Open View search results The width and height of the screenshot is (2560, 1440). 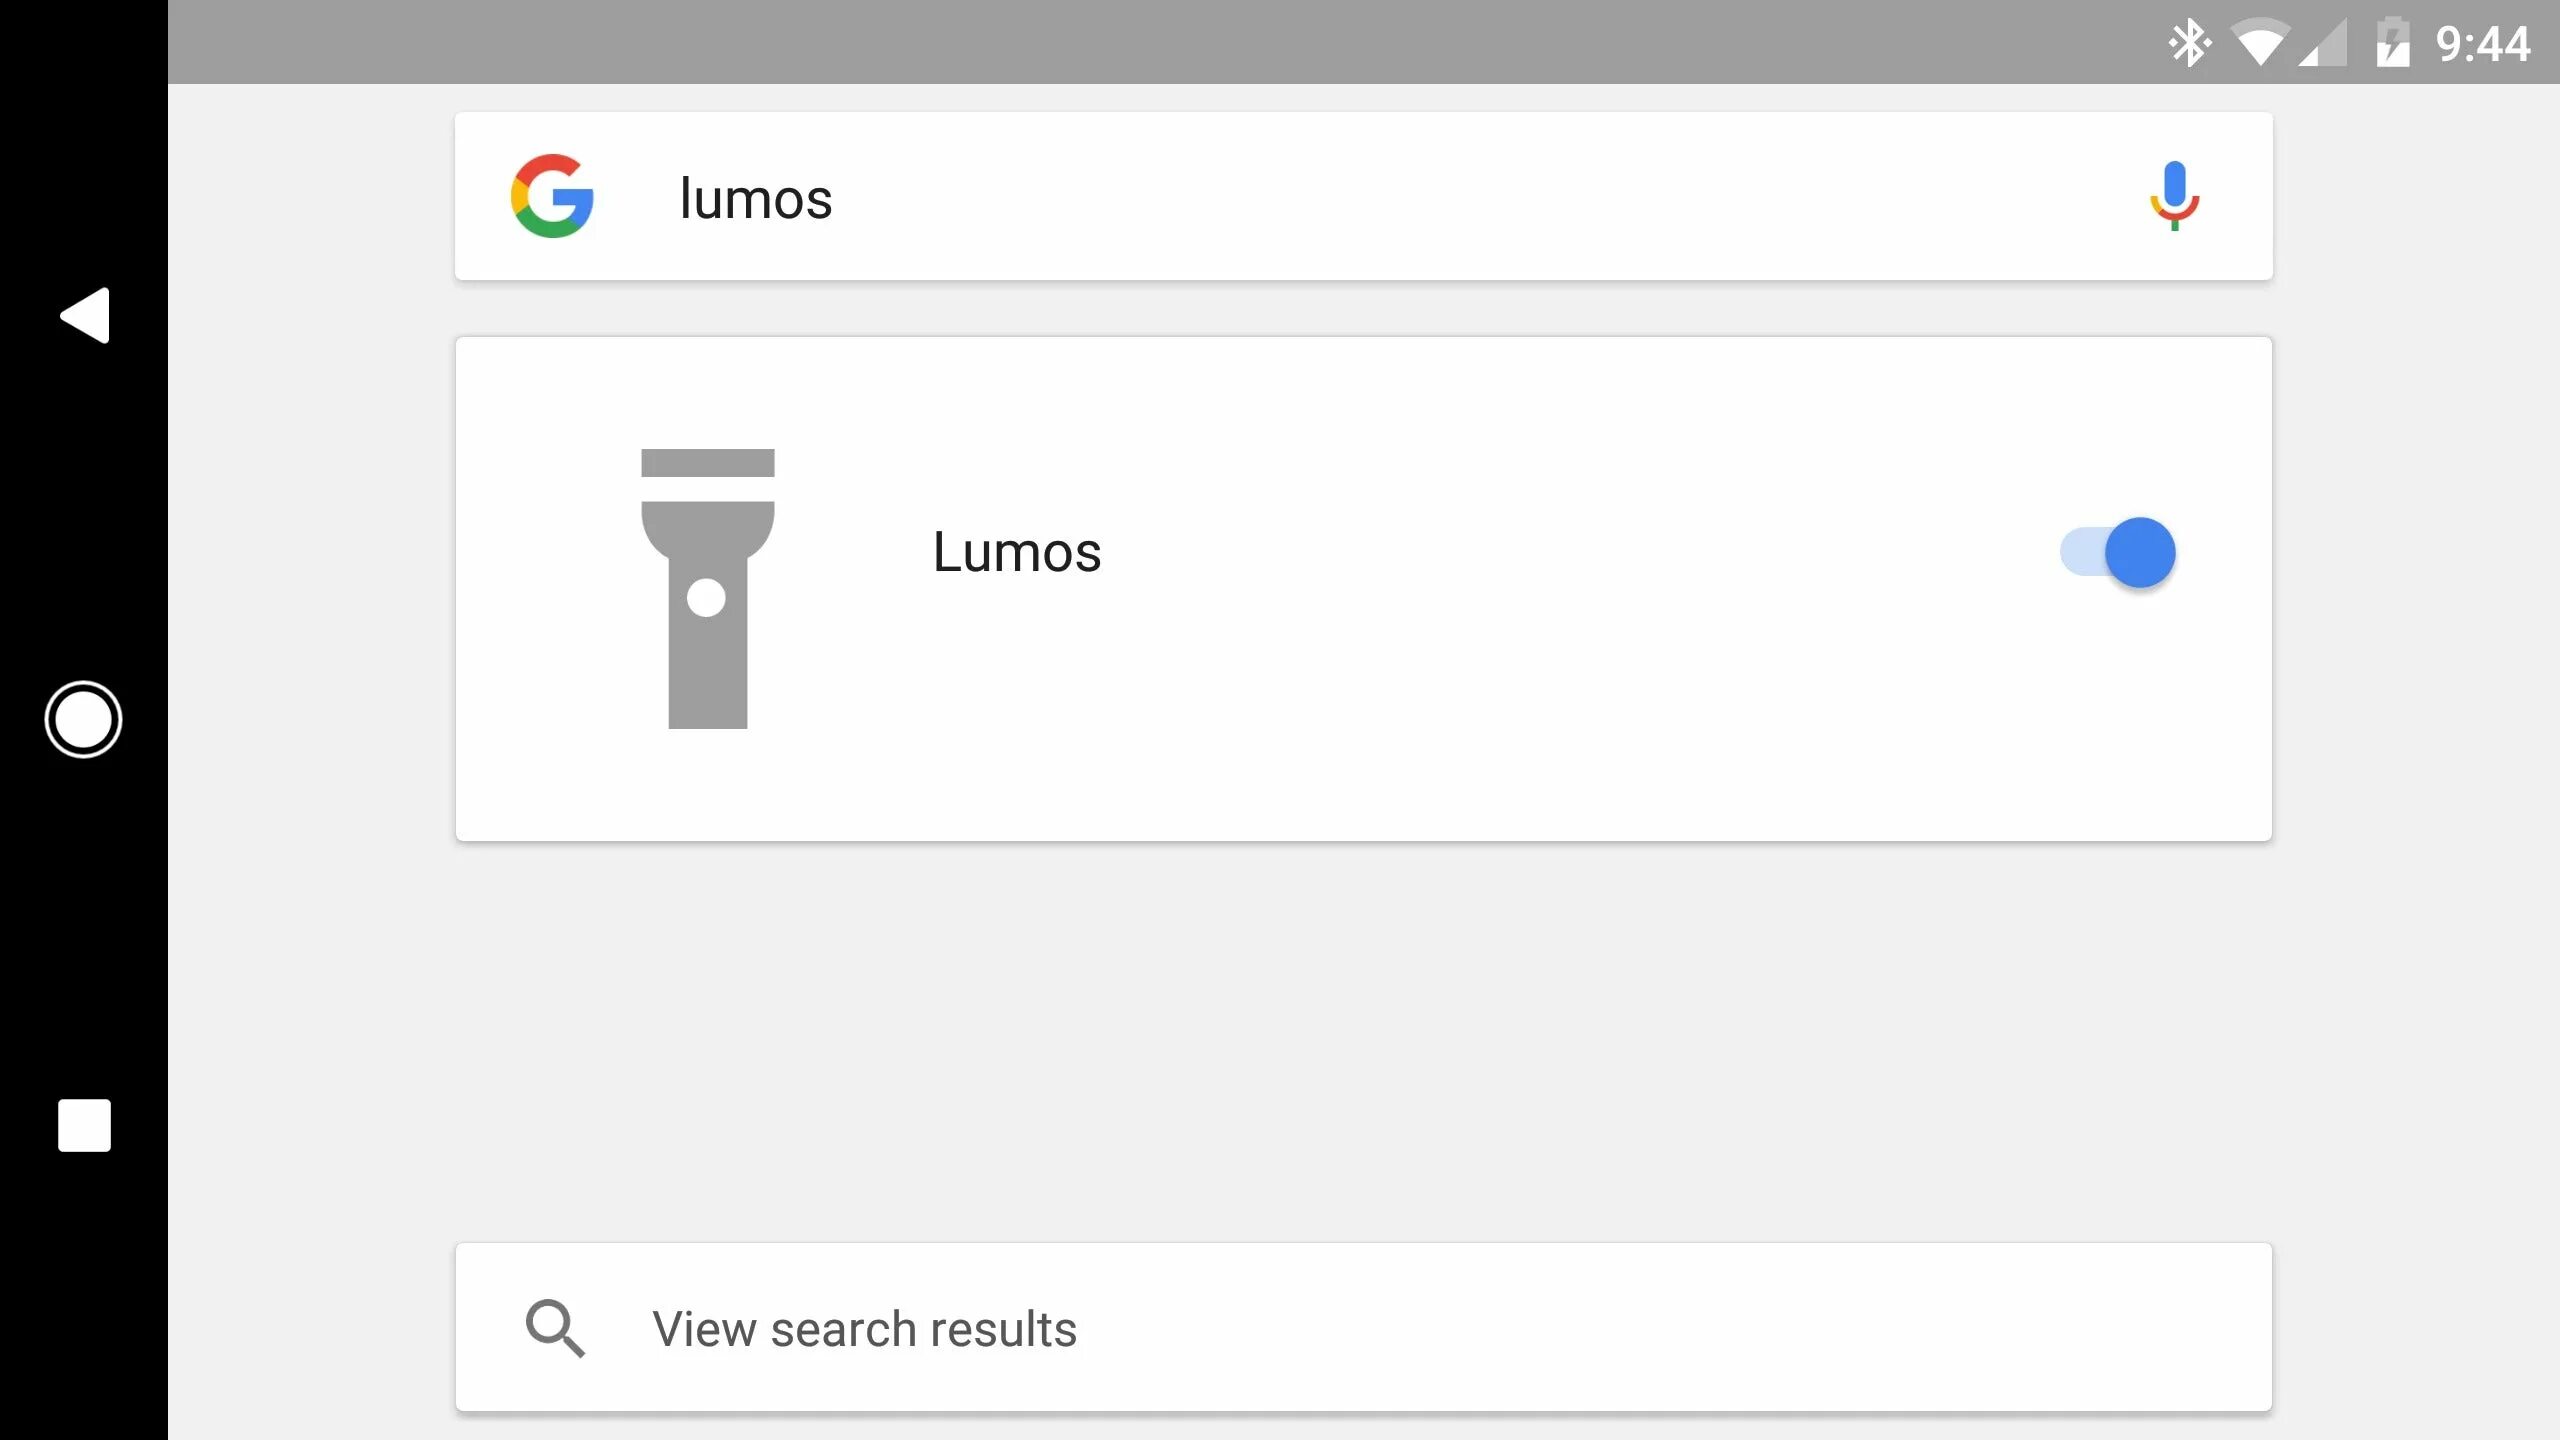pyautogui.click(x=865, y=1328)
